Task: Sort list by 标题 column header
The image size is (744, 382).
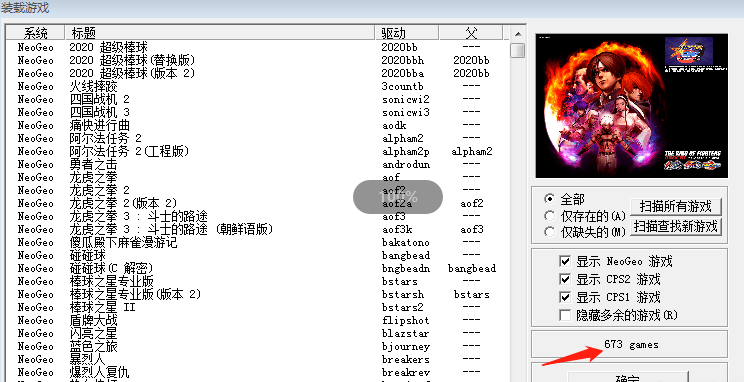Action: 220,33
